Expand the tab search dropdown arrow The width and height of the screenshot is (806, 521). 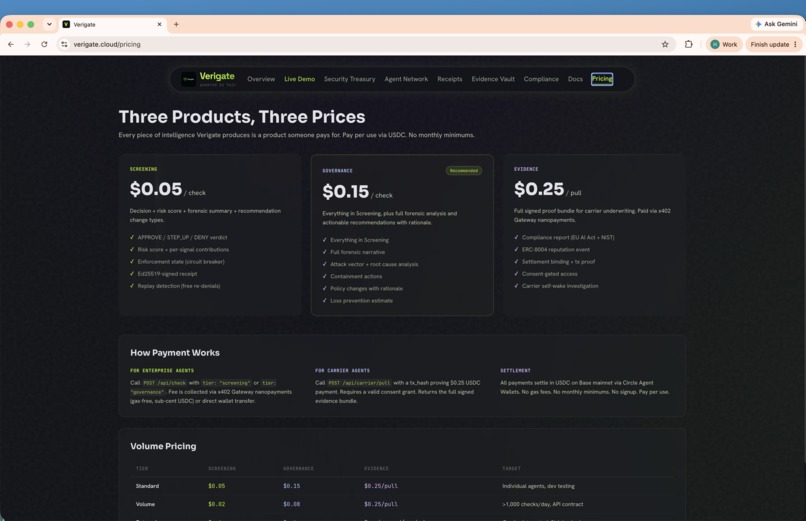49,24
